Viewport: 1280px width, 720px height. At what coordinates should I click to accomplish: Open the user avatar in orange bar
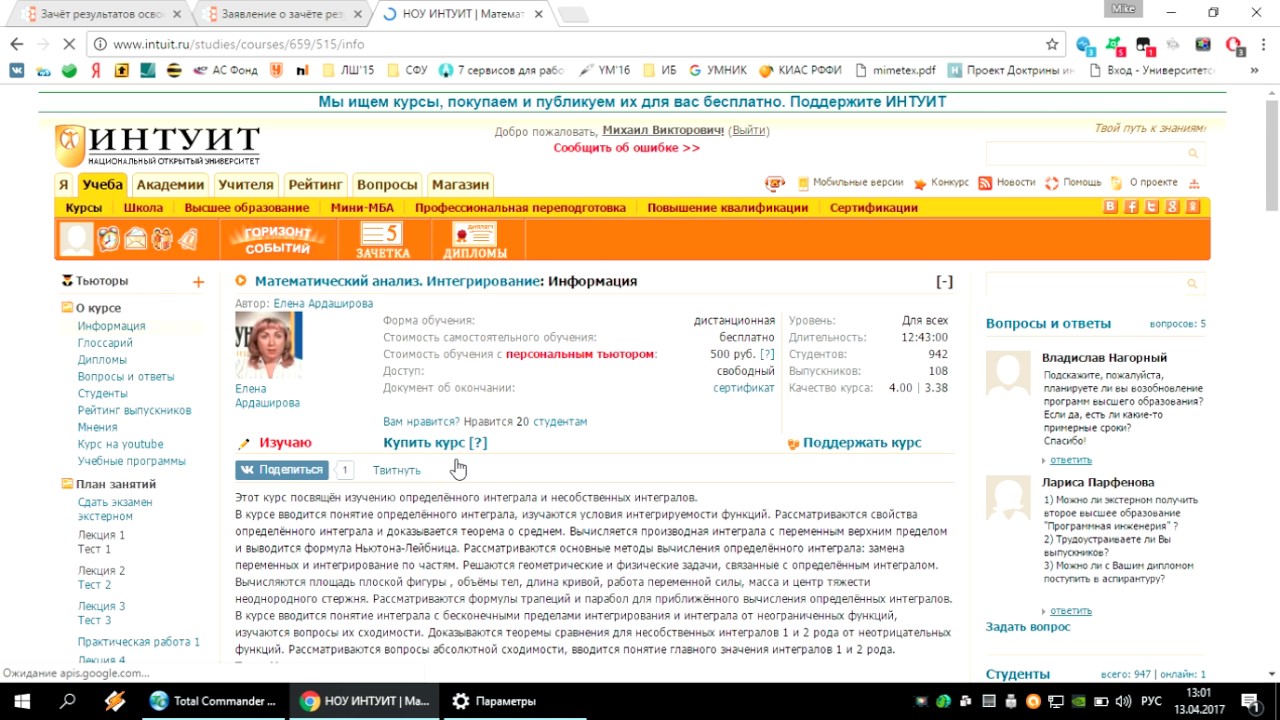(x=76, y=239)
